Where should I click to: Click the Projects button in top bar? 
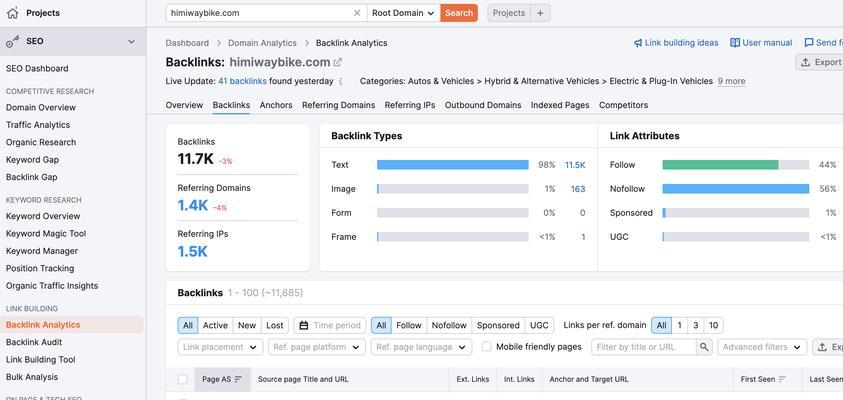click(x=509, y=13)
